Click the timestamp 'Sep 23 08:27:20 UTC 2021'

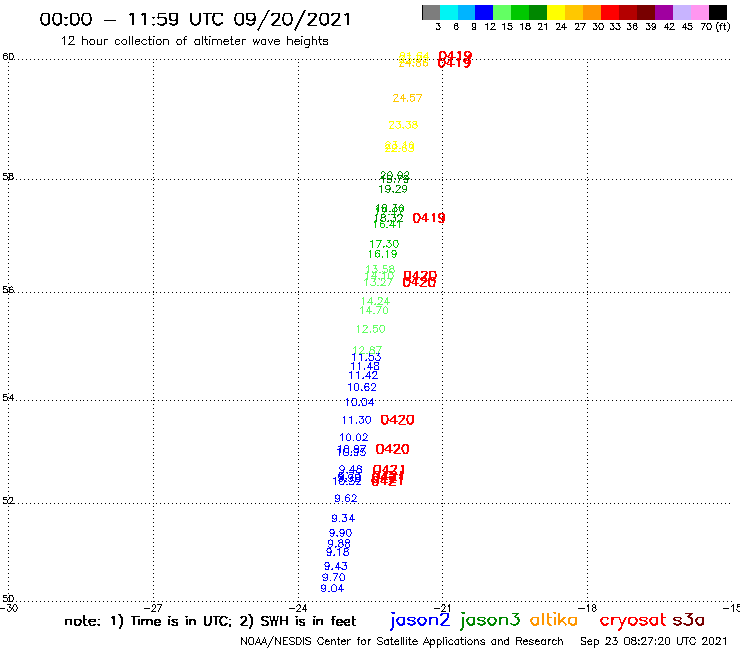click(654, 642)
